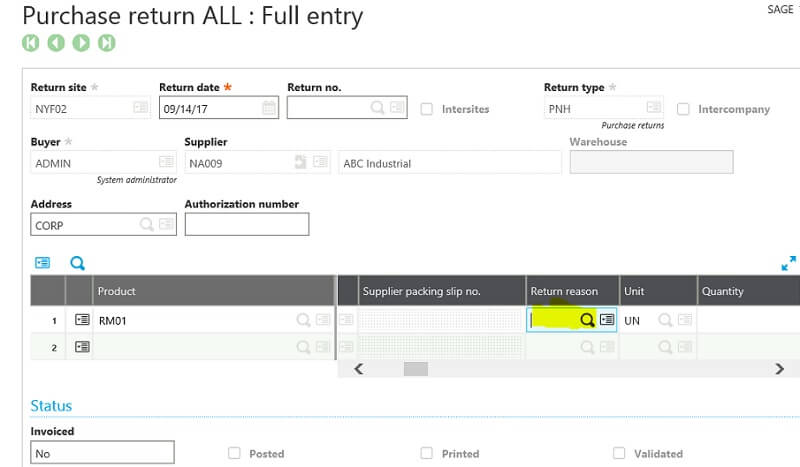This screenshot has width=800, height=467.
Task: Enable the Intersites checkbox
Action: tap(427, 109)
